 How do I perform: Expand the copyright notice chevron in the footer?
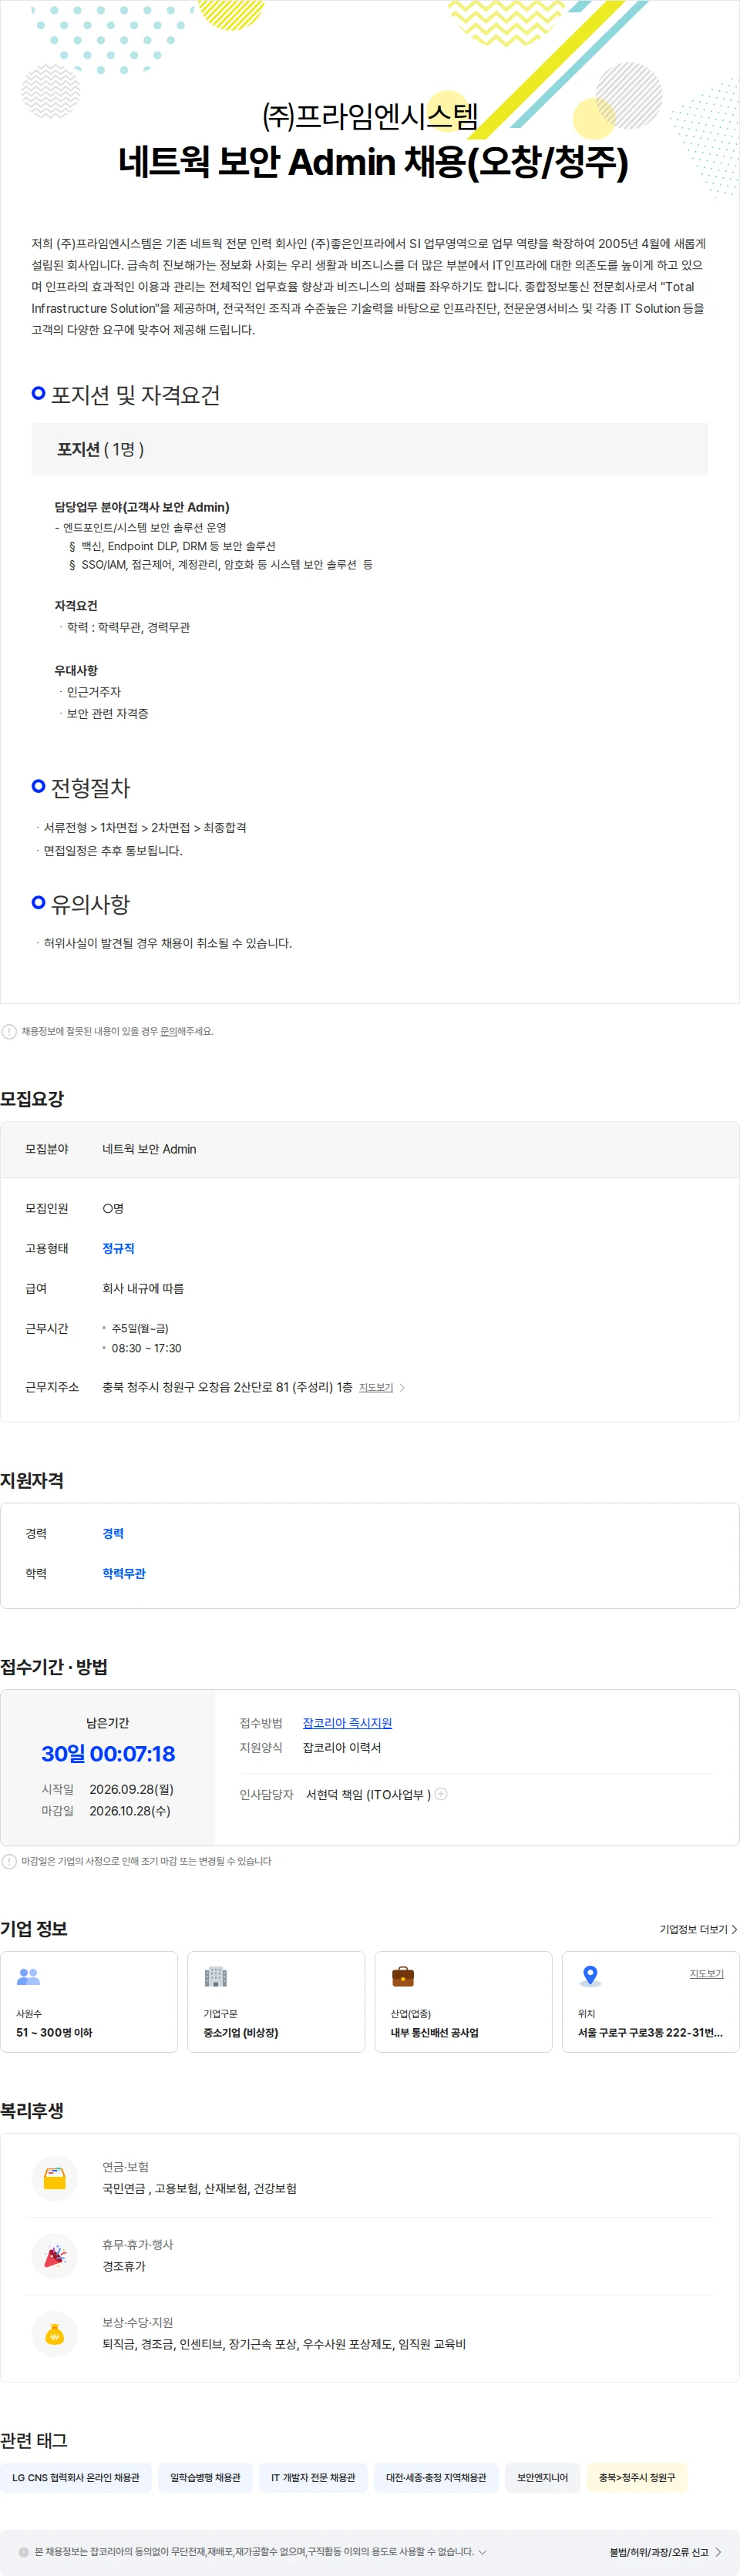(x=483, y=2551)
